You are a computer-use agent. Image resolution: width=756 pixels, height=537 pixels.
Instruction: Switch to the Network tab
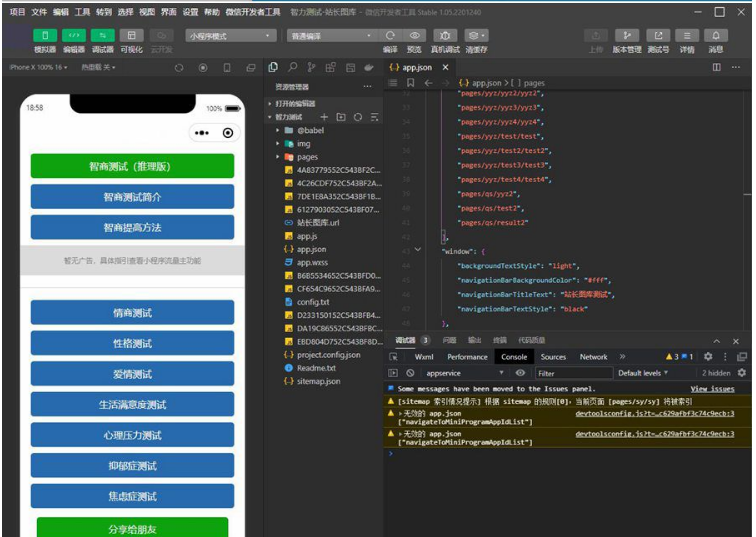tap(593, 356)
